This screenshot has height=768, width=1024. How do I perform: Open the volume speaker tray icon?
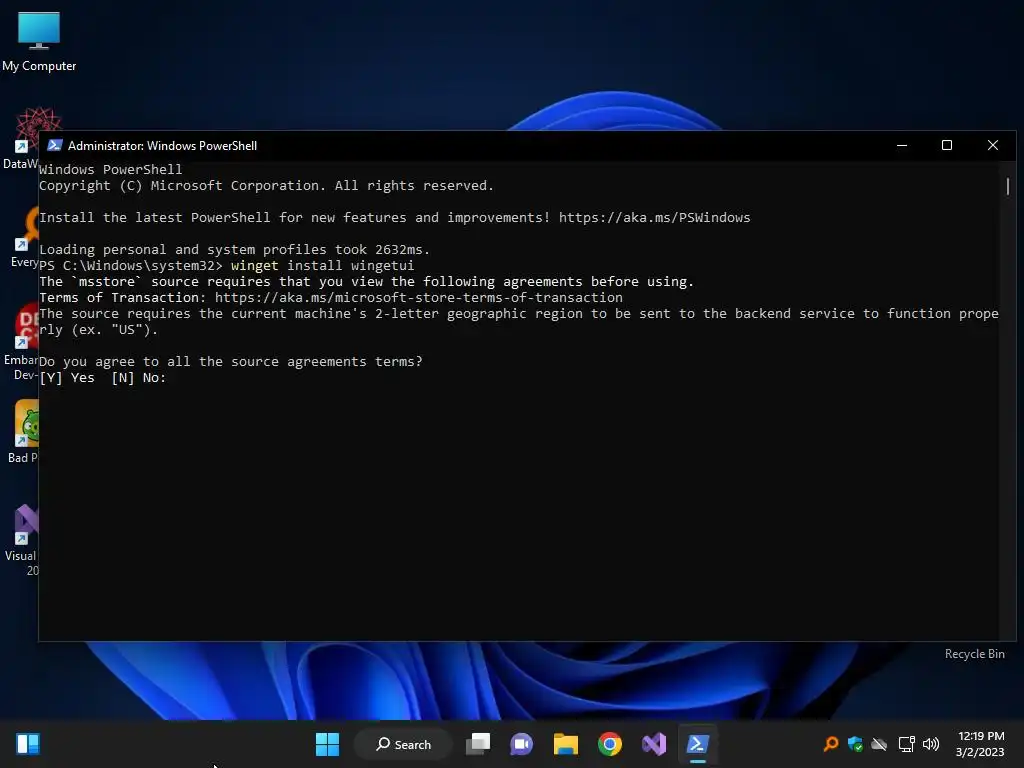[x=931, y=744]
